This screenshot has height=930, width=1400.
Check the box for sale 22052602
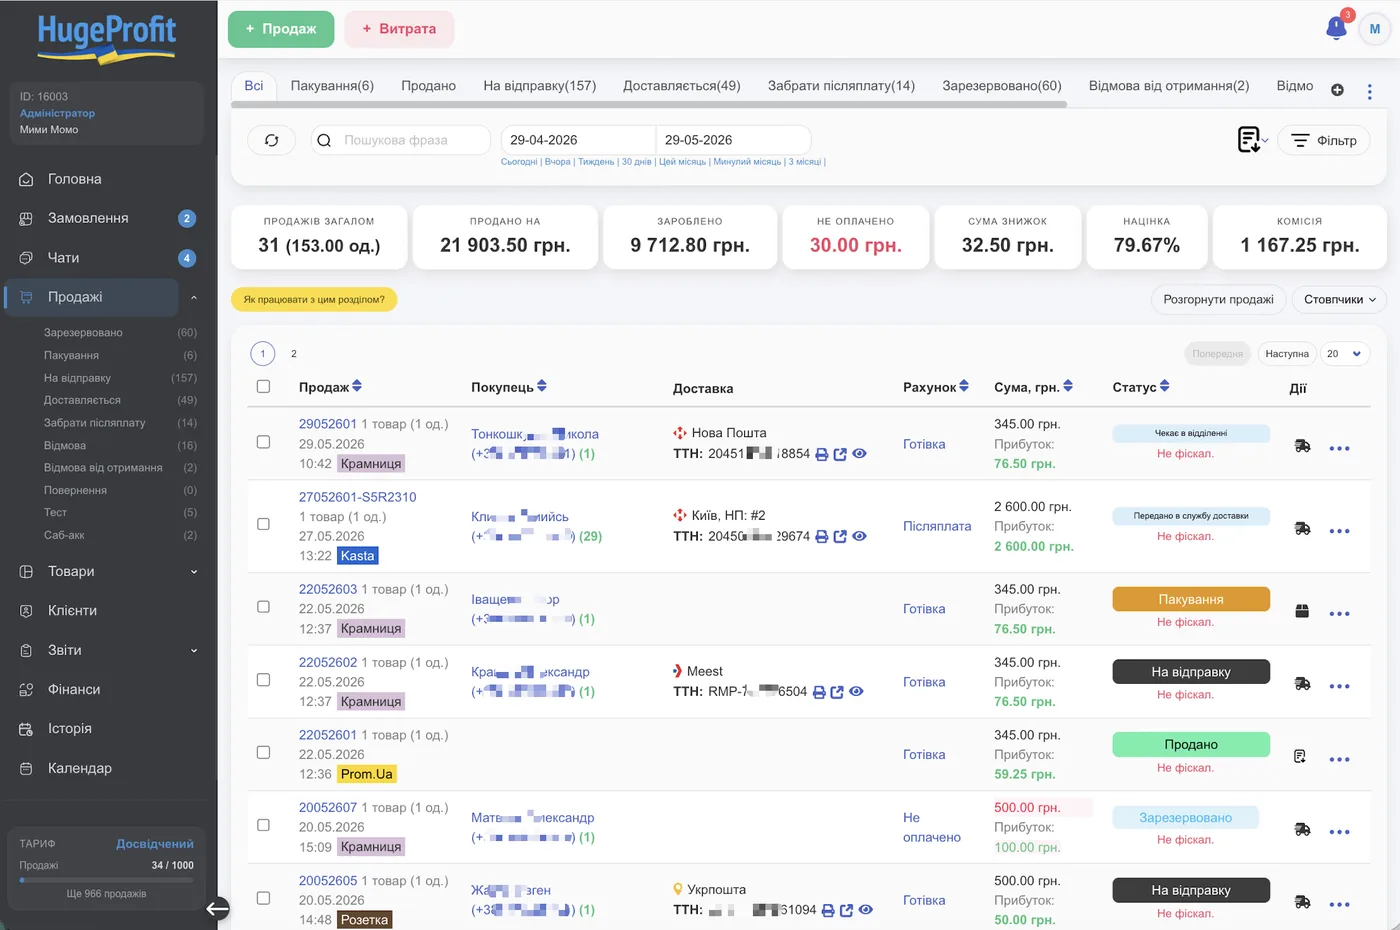263,680
